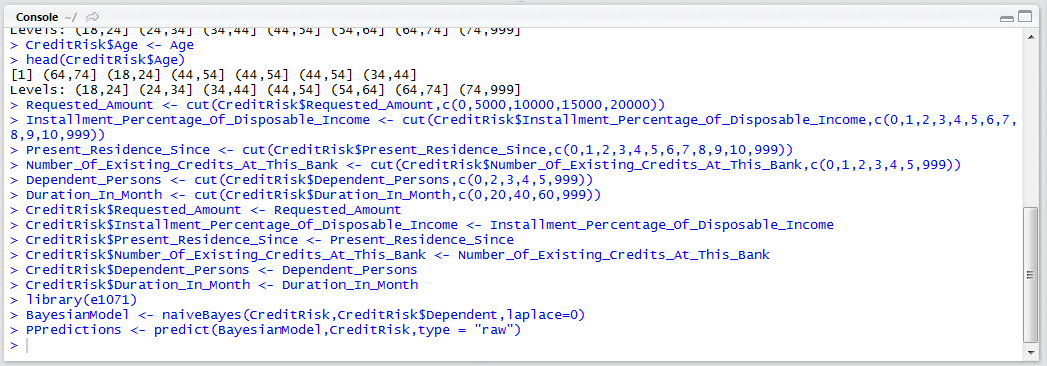
Task: Click the Duration_In_Month cut command line
Action: point(306,195)
